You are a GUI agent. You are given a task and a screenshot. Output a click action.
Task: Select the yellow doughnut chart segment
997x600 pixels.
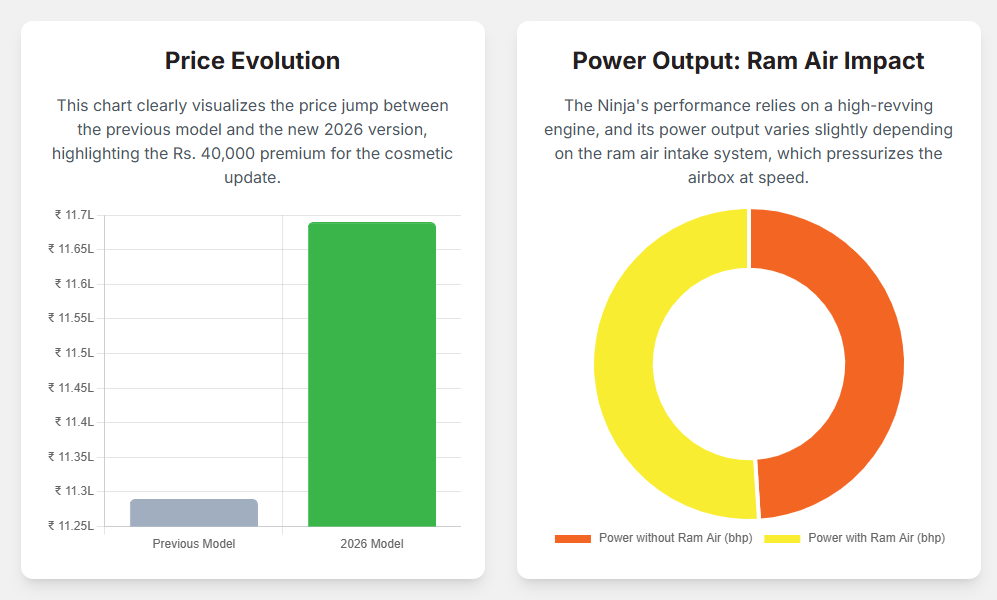[623, 363]
